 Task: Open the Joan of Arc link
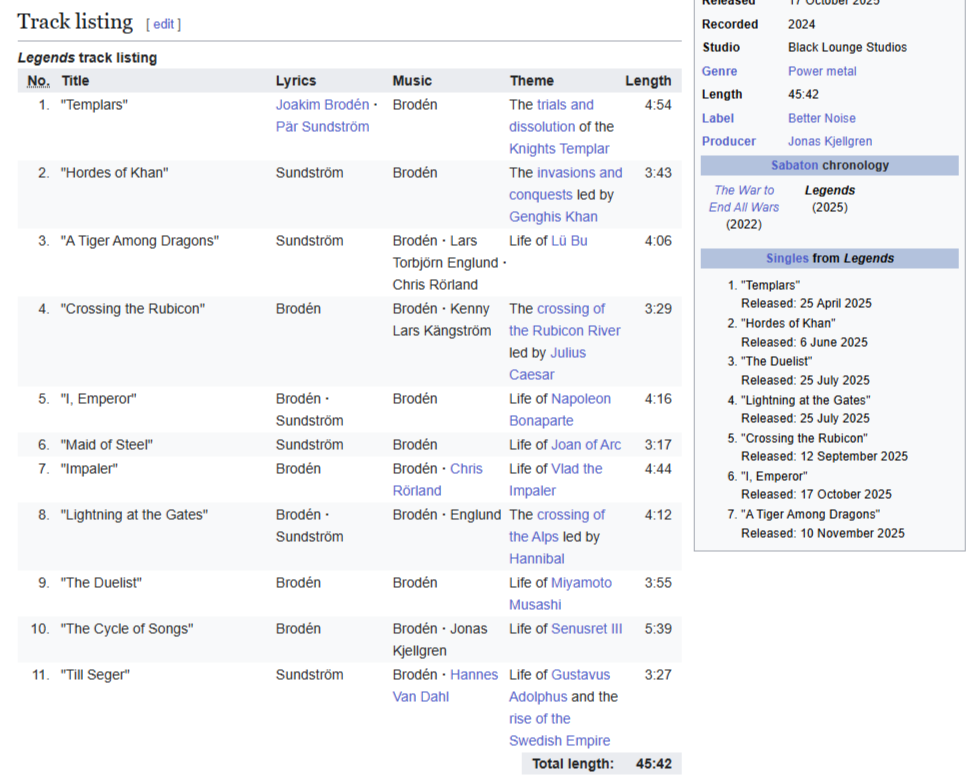[586, 445]
